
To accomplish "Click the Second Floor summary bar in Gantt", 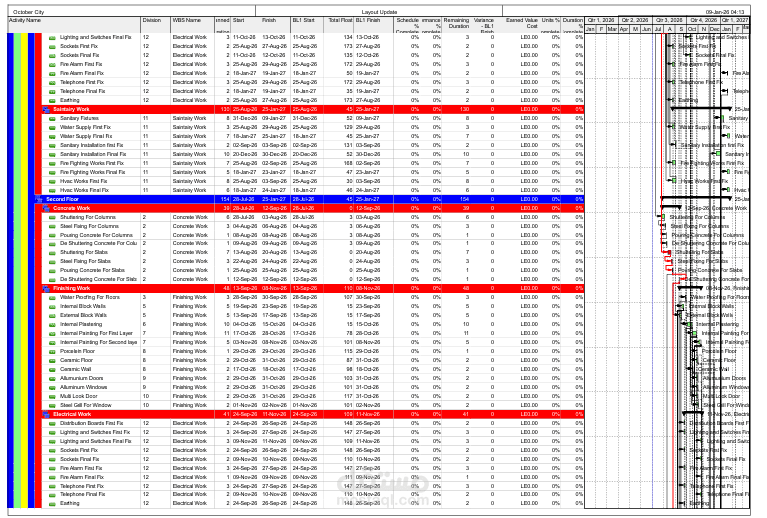I will point(696,198).
